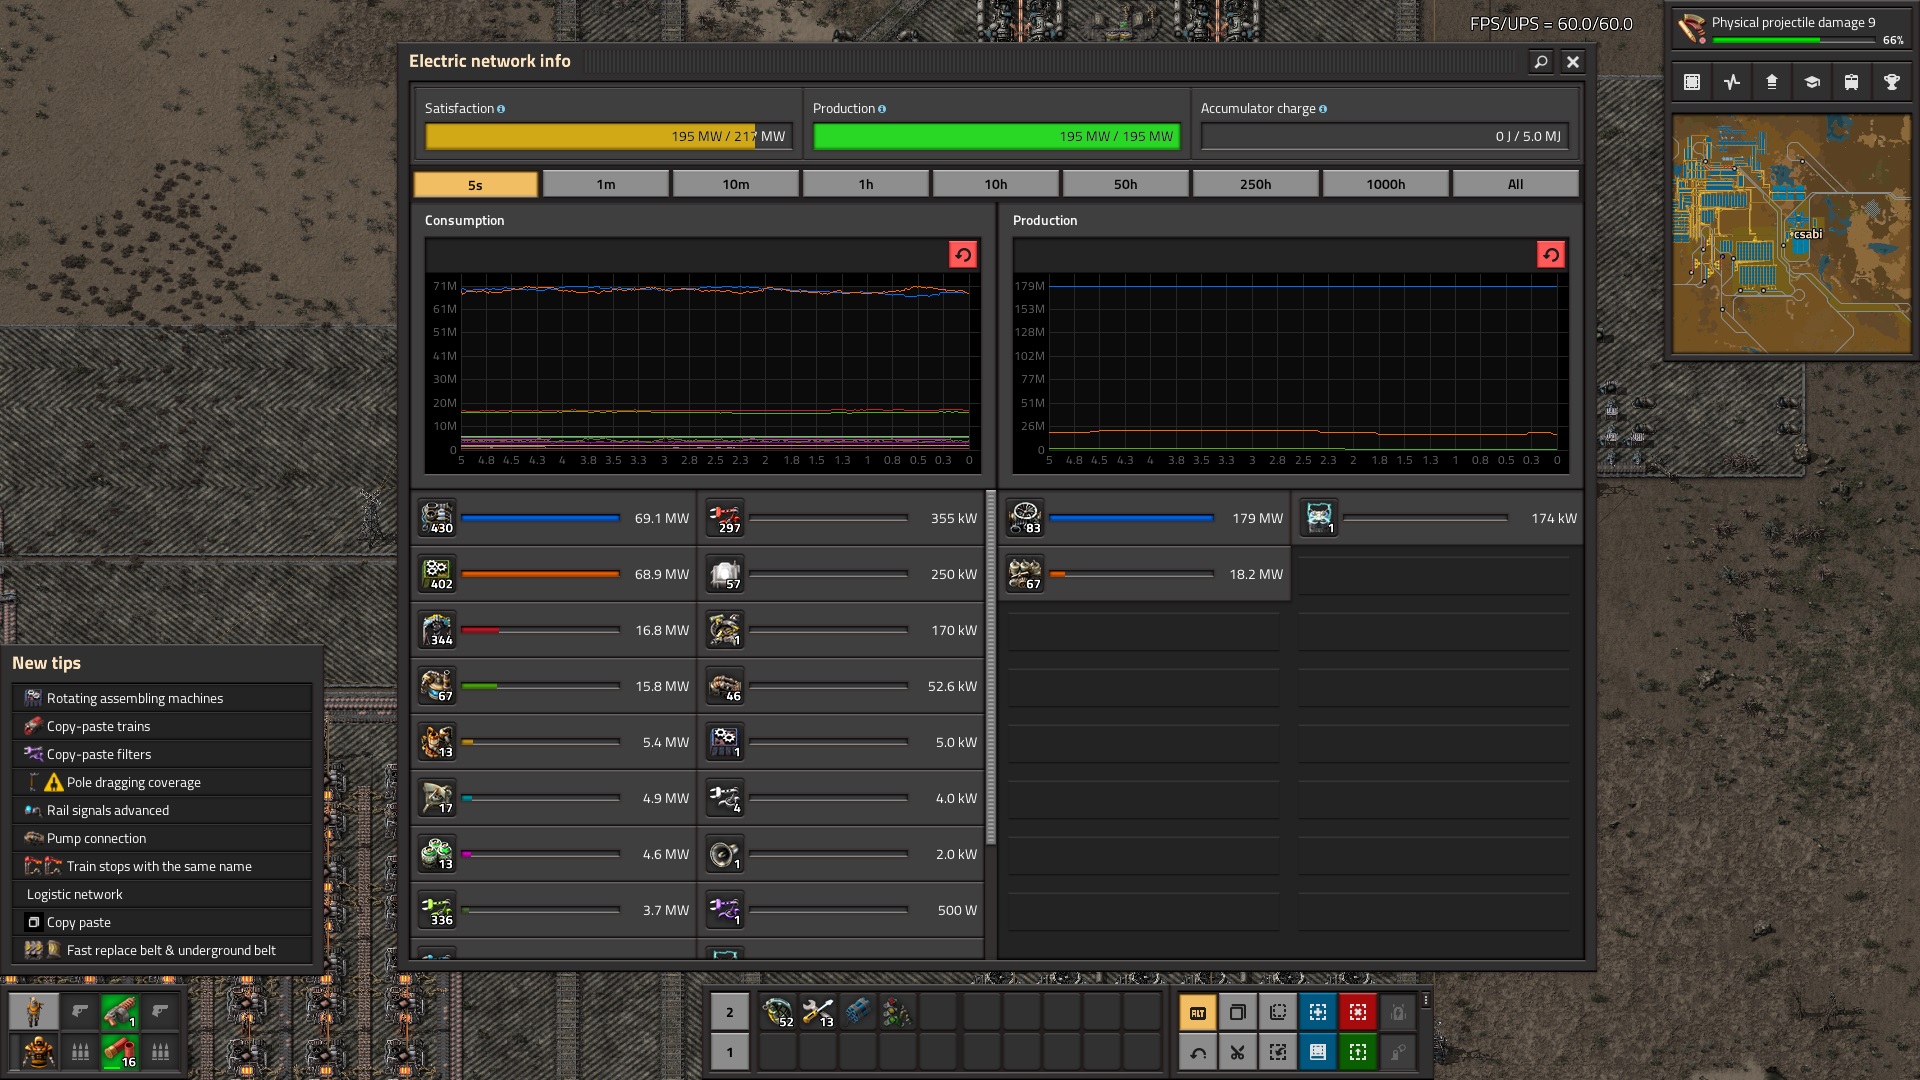The height and width of the screenshot is (1080, 1920).
Task: Open Rail signals advanced tip
Action: (x=162, y=810)
